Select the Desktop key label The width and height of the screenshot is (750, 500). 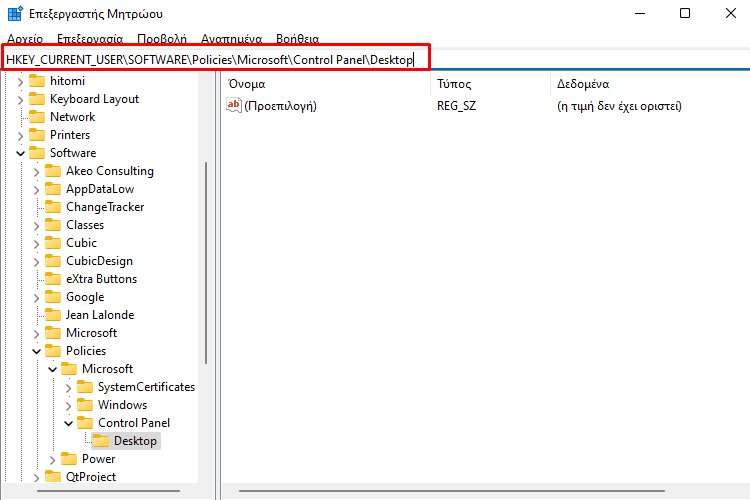point(135,441)
